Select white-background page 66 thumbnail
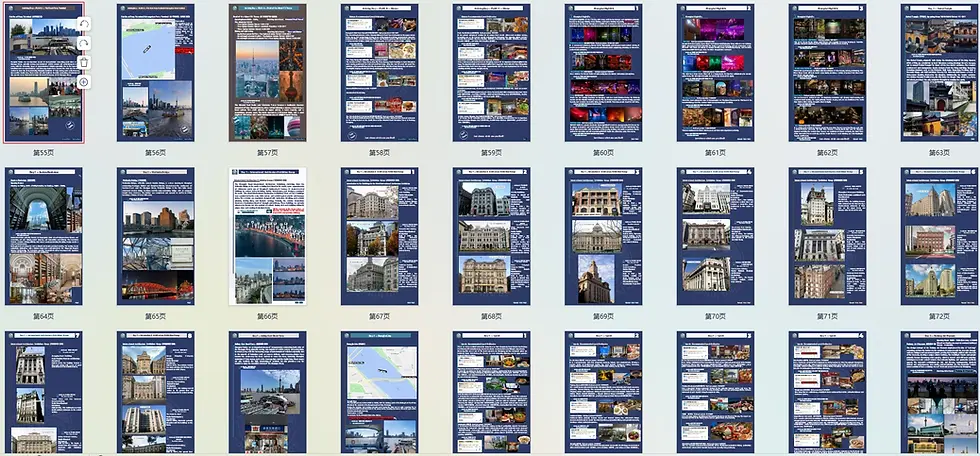980x456 pixels. (268, 236)
